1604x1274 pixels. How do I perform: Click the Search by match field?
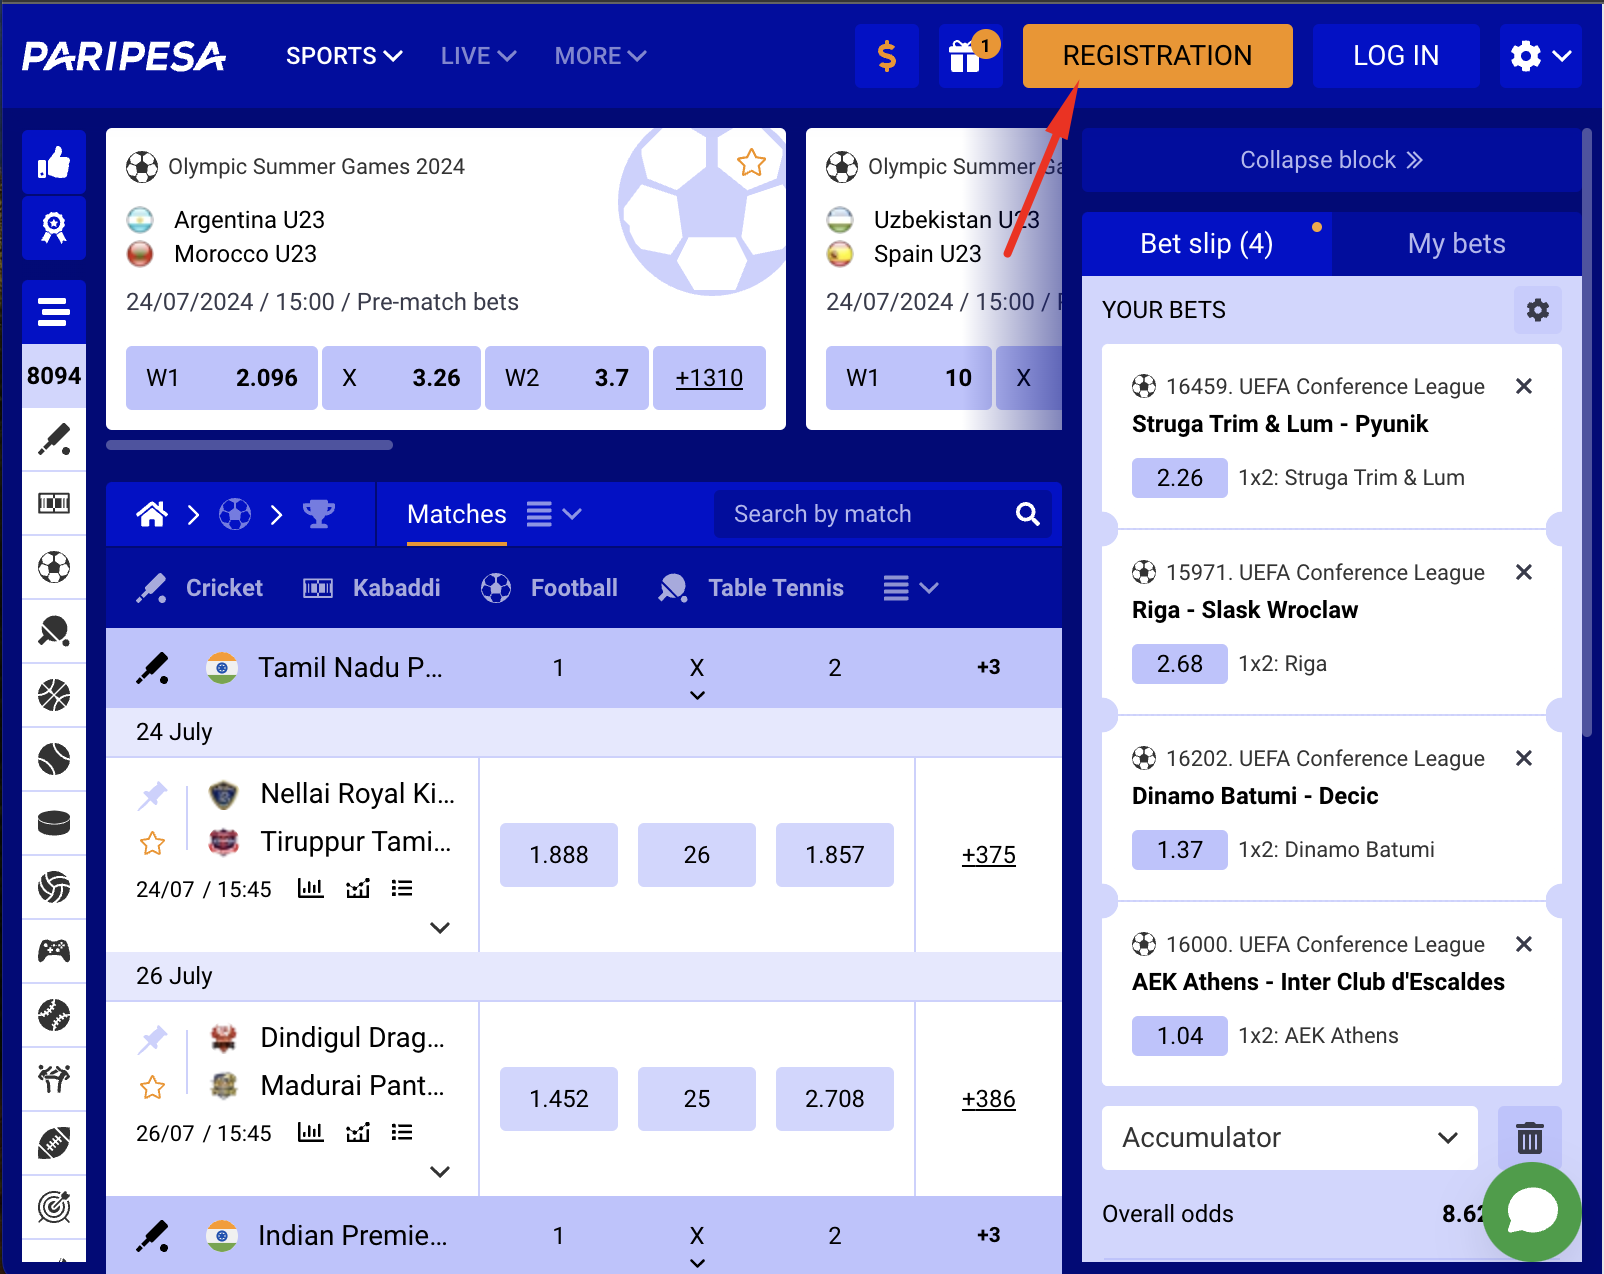(882, 514)
